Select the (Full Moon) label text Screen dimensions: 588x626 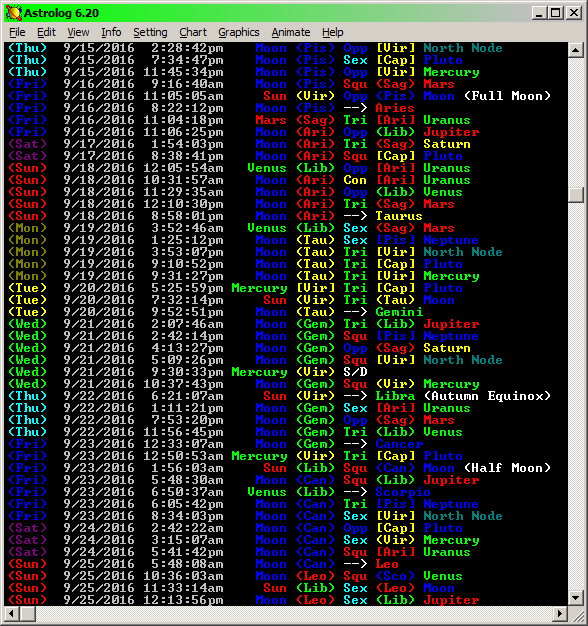point(507,96)
